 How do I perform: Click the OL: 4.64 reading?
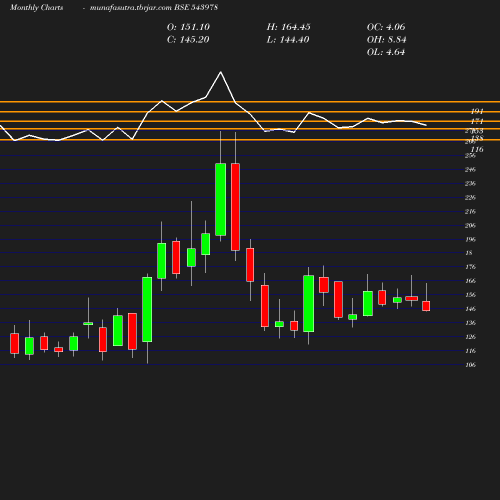click(386, 52)
